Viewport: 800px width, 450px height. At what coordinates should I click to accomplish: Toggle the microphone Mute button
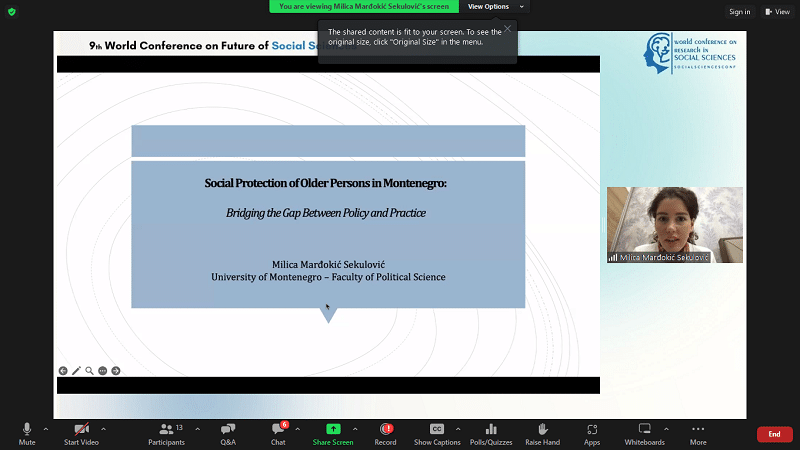click(27, 432)
